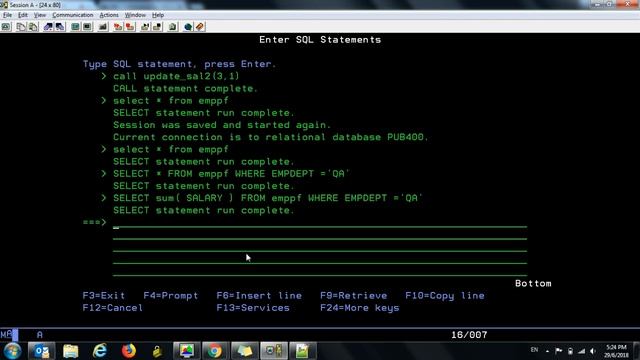The height and width of the screenshot is (360, 640).
Task: Click the padlock icon on the taskbar
Action: click(158, 351)
